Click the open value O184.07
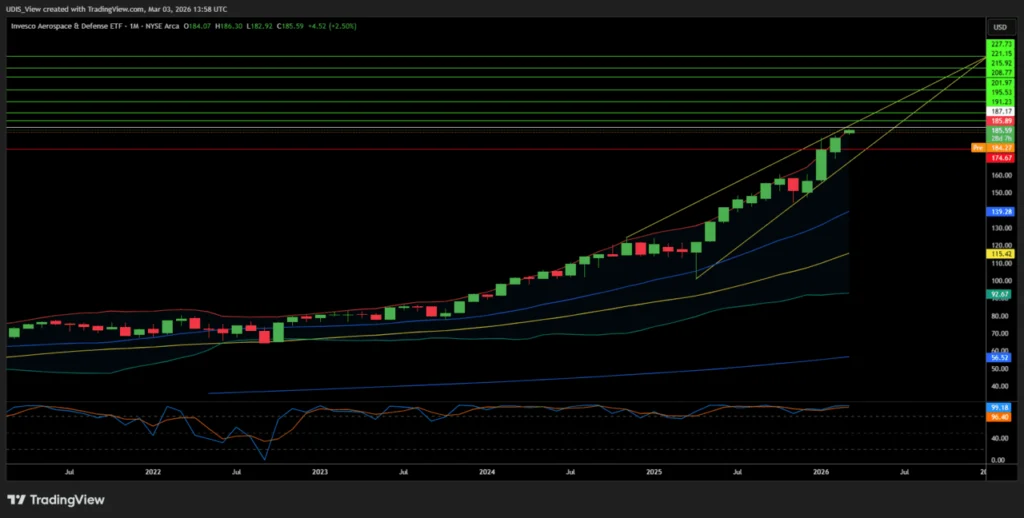Image resolution: width=1024 pixels, height=518 pixels. point(199,27)
